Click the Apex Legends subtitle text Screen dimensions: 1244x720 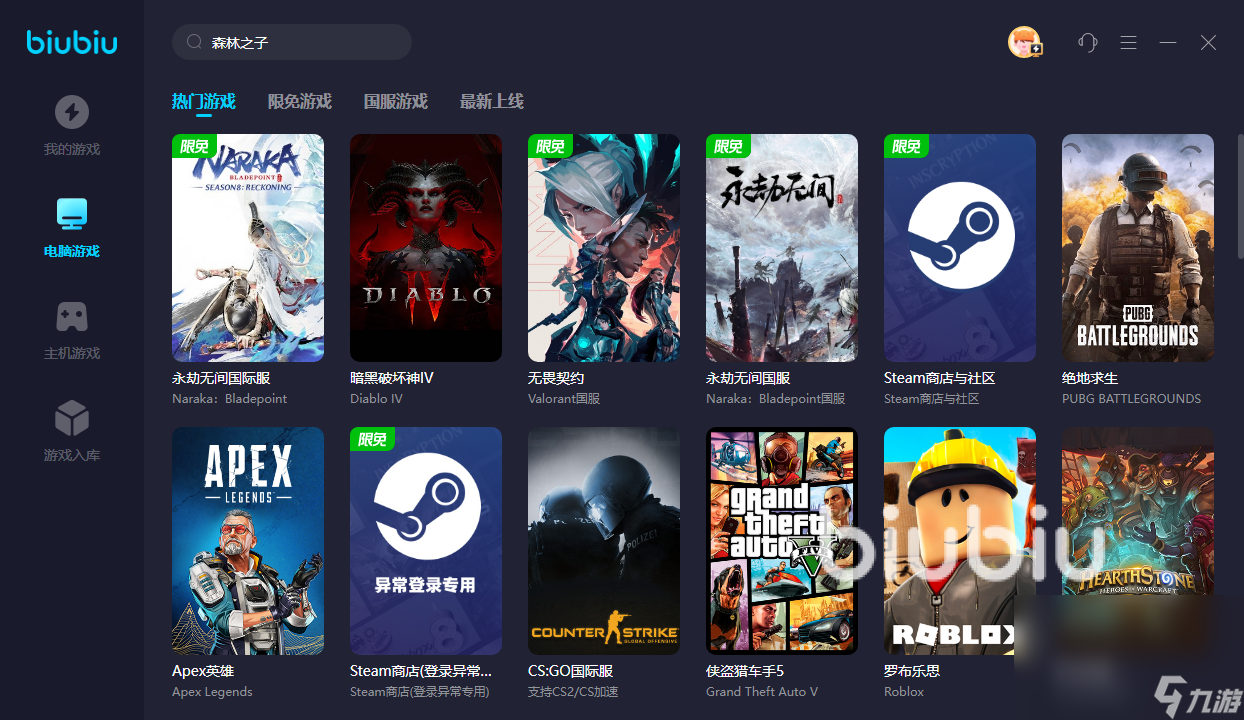(x=212, y=691)
